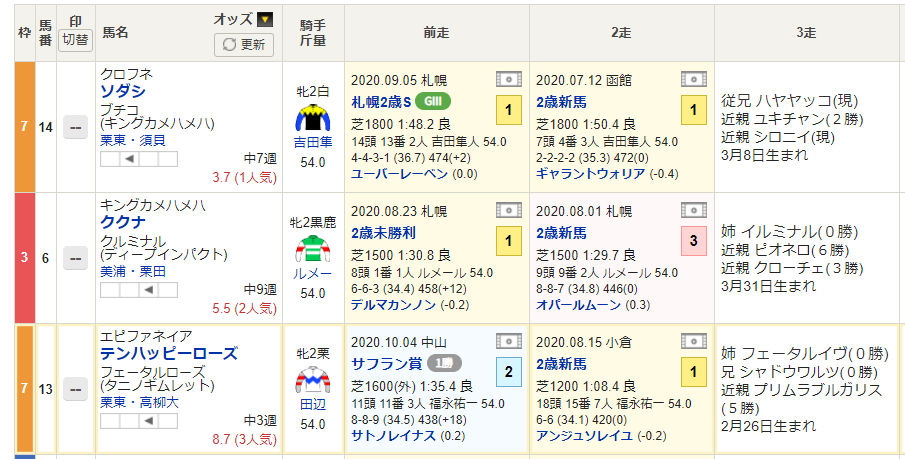The width and height of the screenshot is (905, 459).
Task: Open horse page for テンハッピーローズ
Action: coord(169,353)
